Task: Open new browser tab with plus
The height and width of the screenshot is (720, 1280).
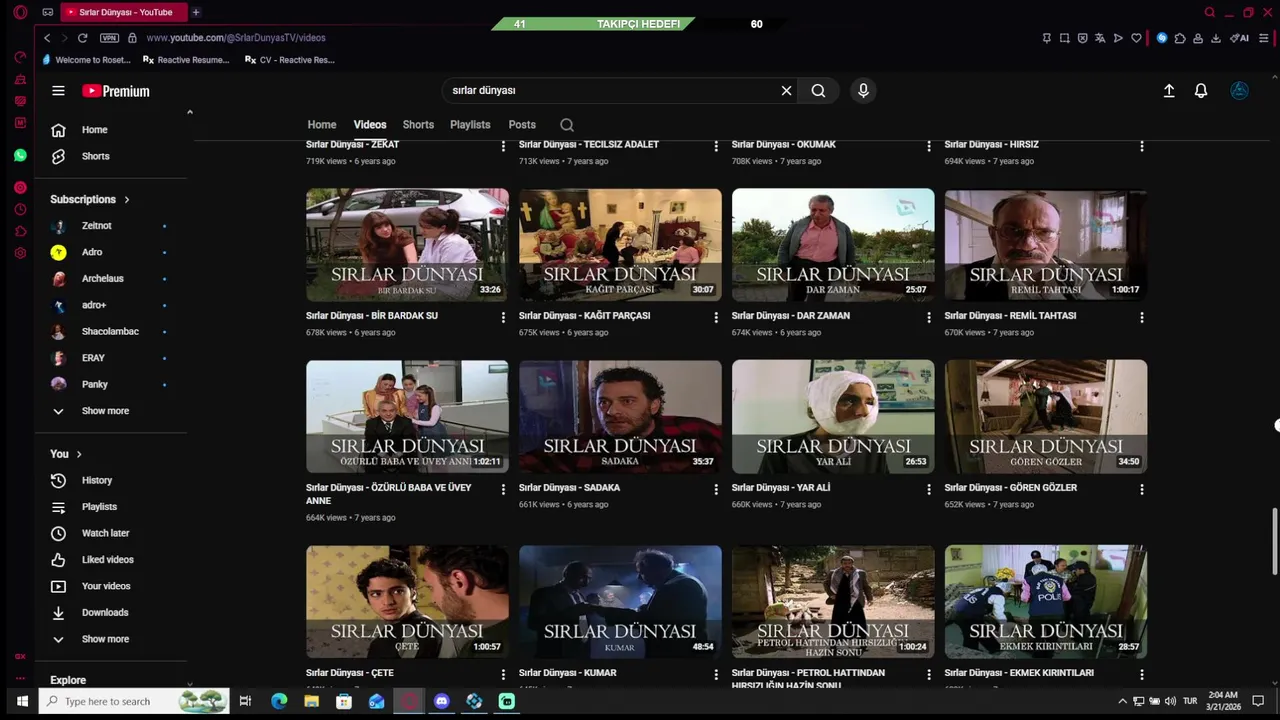Action: tap(196, 12)
